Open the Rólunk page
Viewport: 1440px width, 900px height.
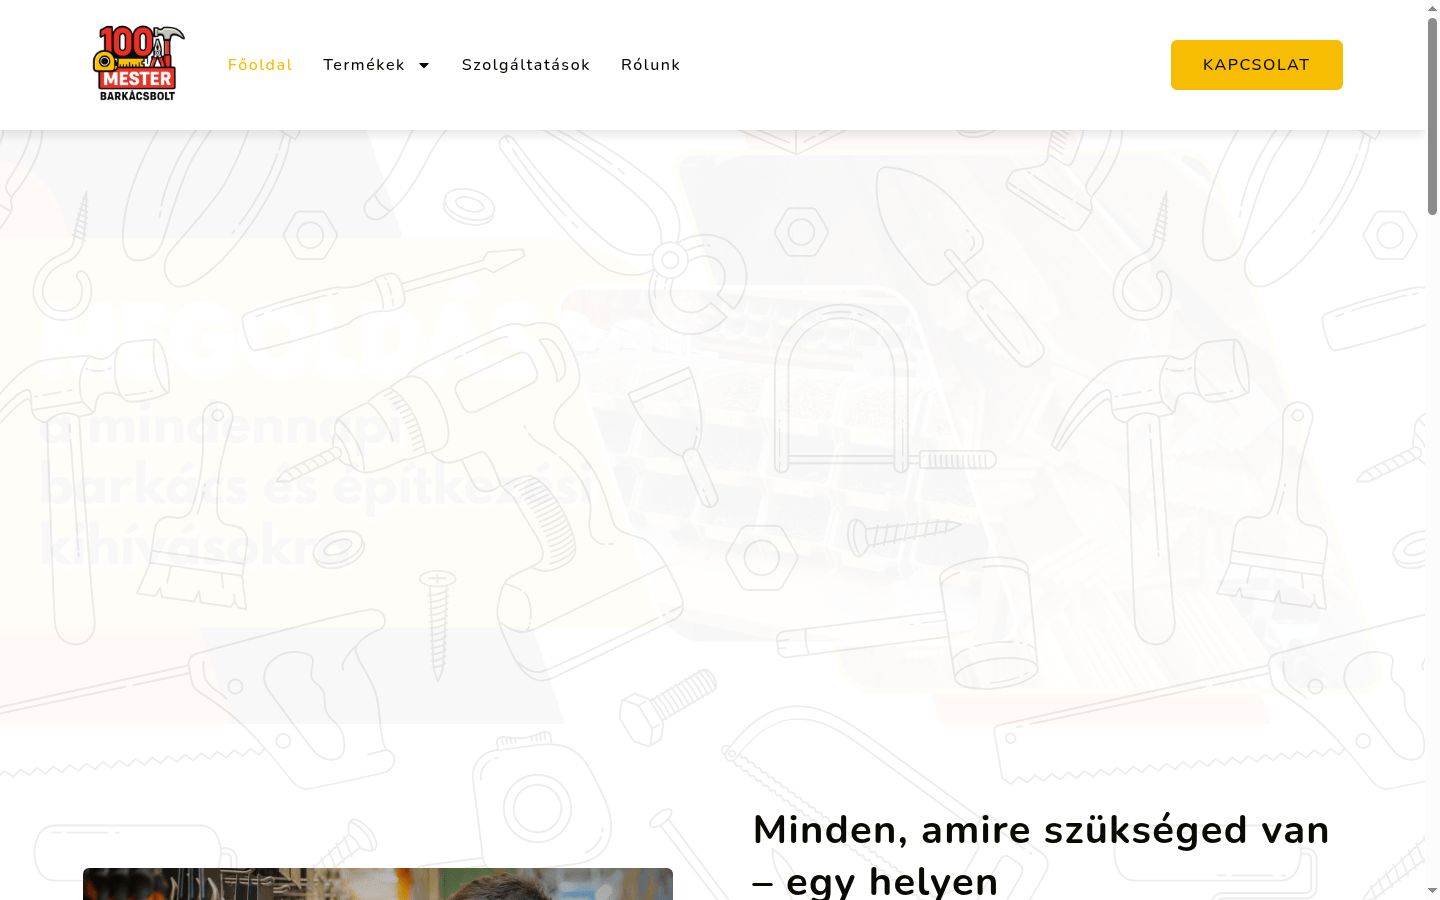(x=651, y=65)
